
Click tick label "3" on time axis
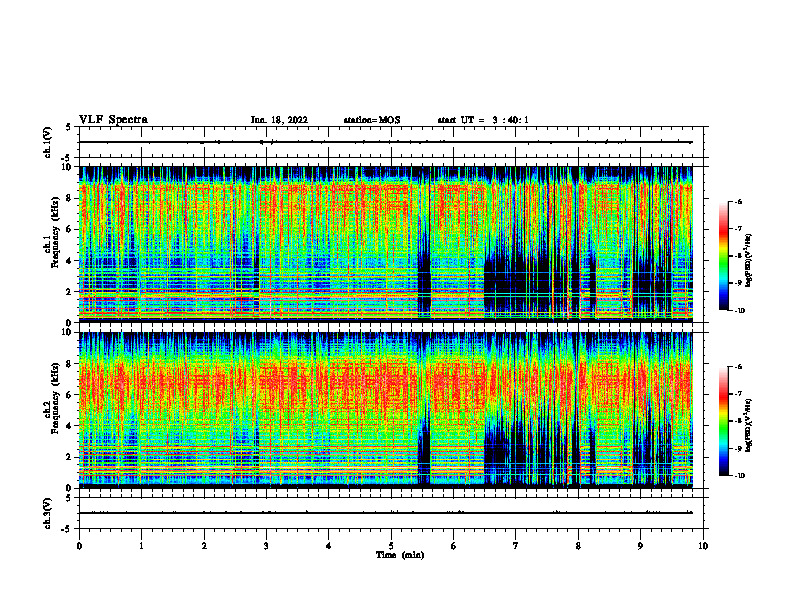click(266, 546)
